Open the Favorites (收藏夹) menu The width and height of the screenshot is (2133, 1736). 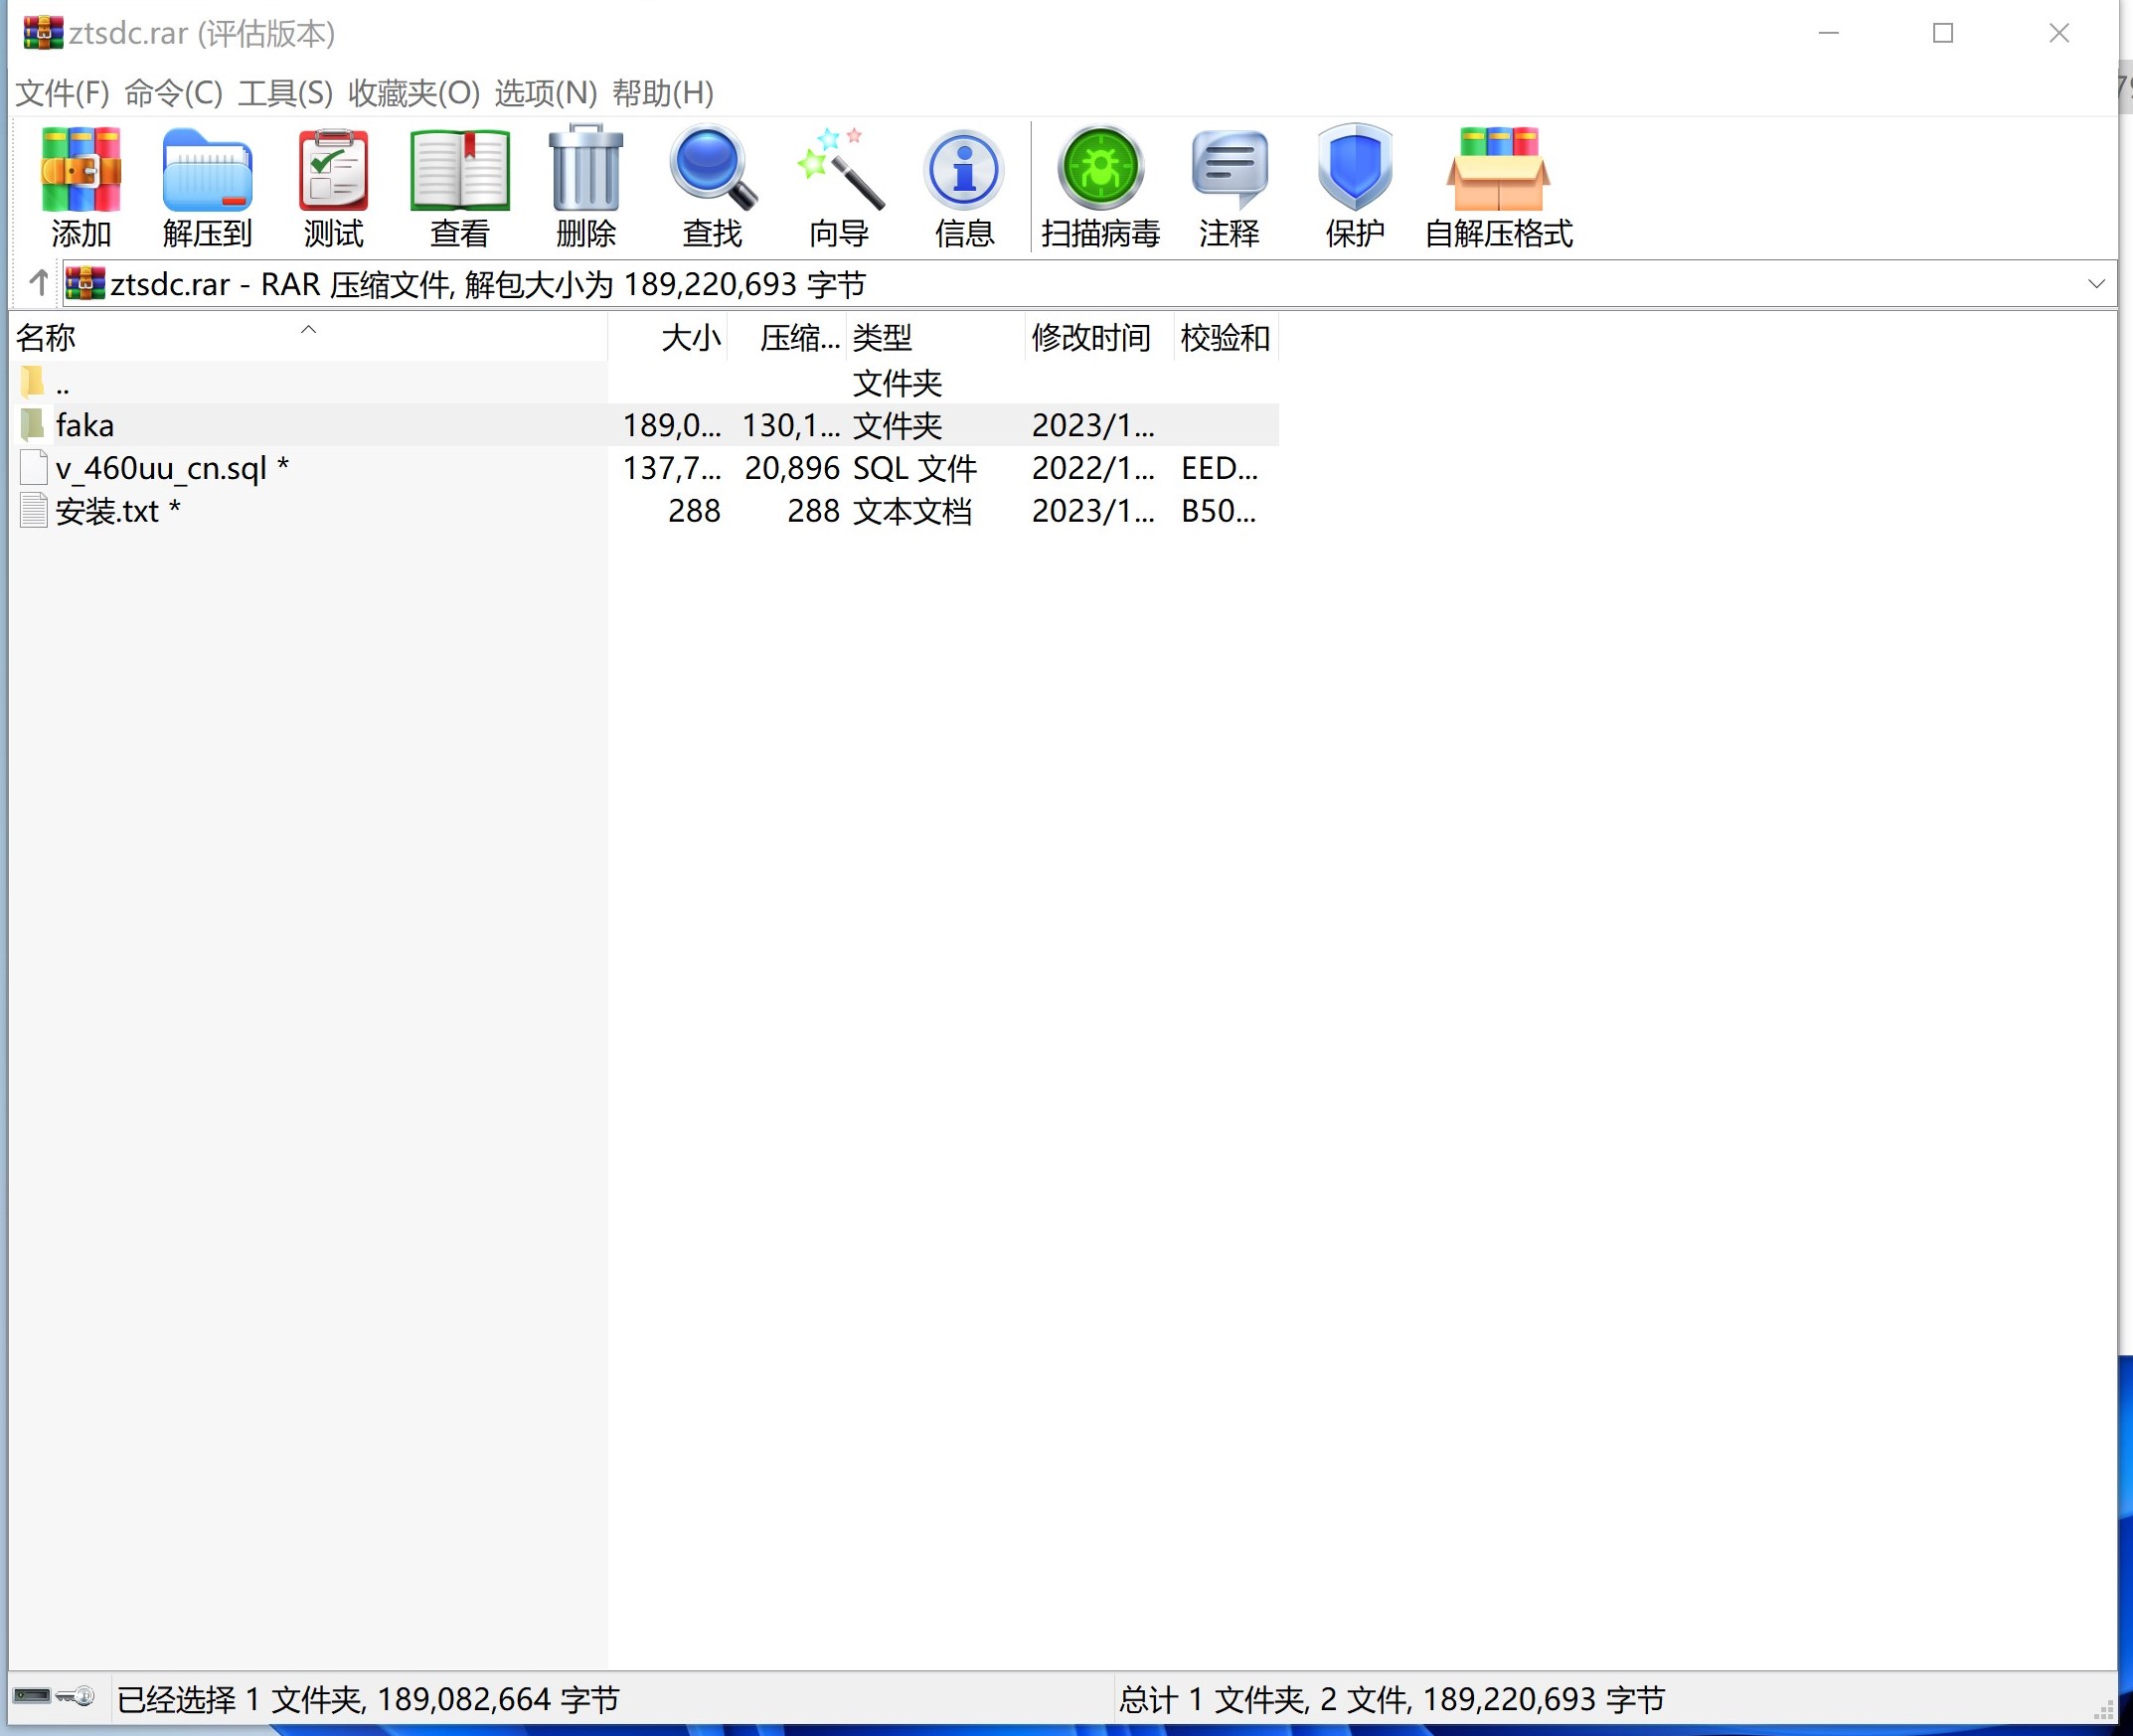tap(414, 93)
